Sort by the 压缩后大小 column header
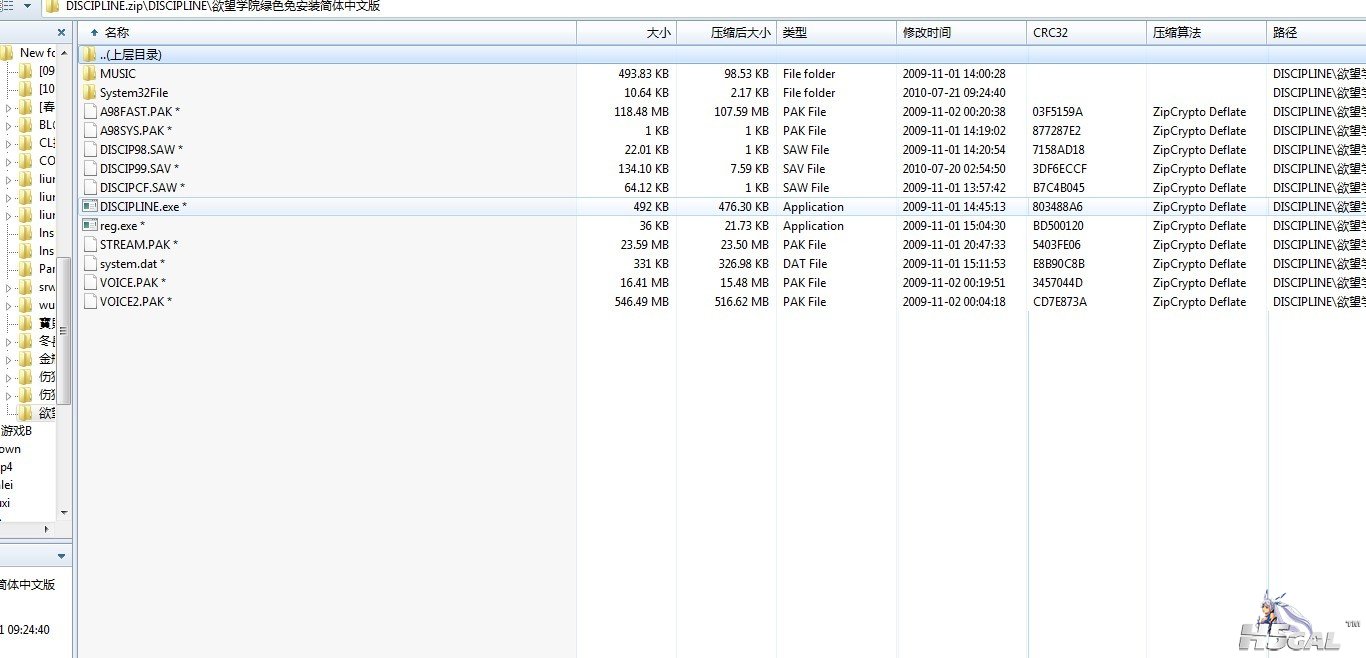 [x=727, y=32]
